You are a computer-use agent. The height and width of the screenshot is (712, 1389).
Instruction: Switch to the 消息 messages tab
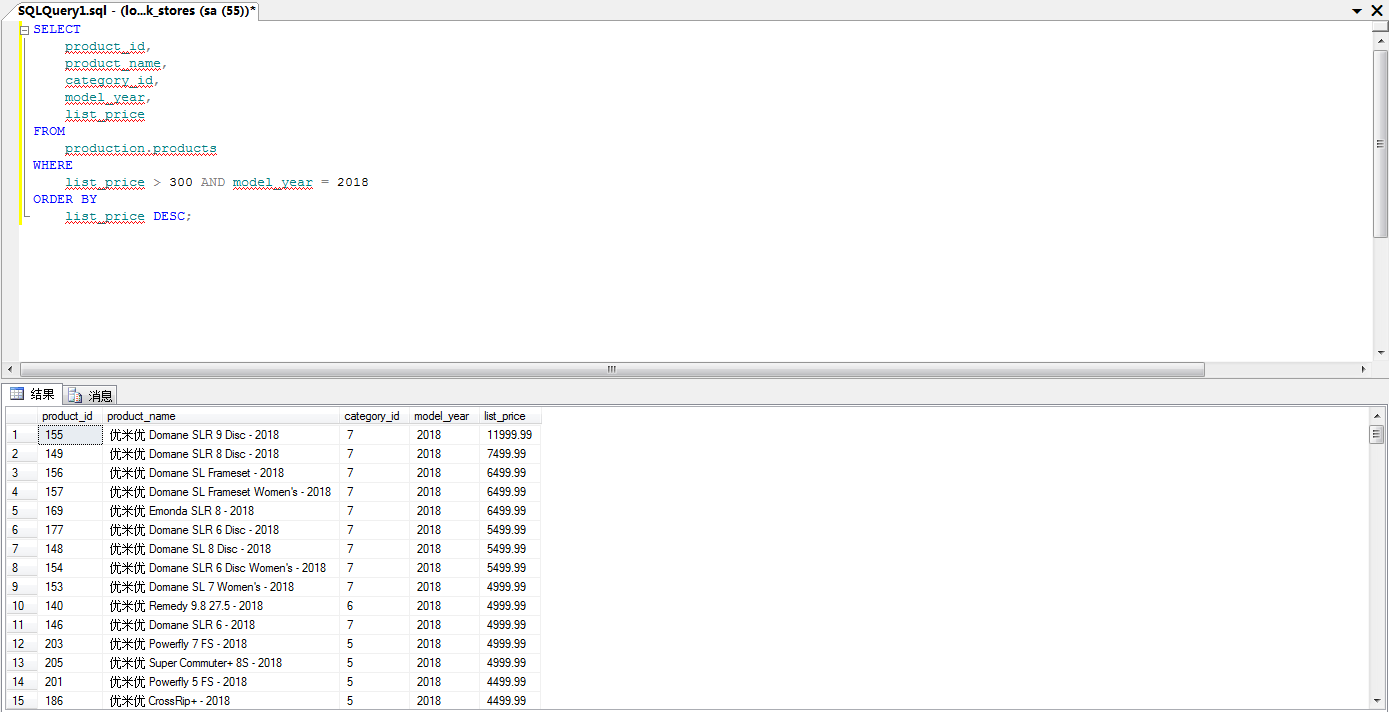[x=91, y=396]
